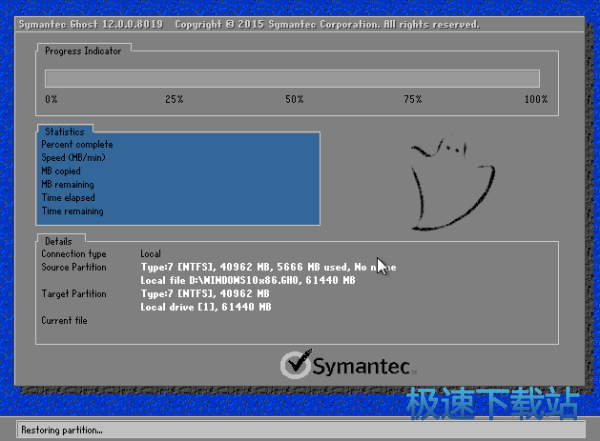Click the Local file D:\WINDOWS10x86.GHO line
This screenshot has height=441, width=600.
[248, 280]
